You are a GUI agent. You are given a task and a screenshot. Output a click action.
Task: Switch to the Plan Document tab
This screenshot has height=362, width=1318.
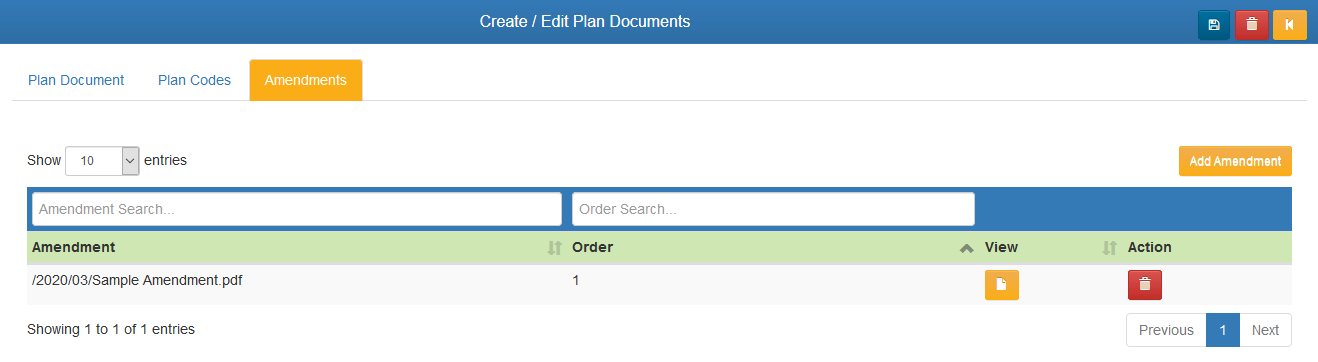[76, 80]
